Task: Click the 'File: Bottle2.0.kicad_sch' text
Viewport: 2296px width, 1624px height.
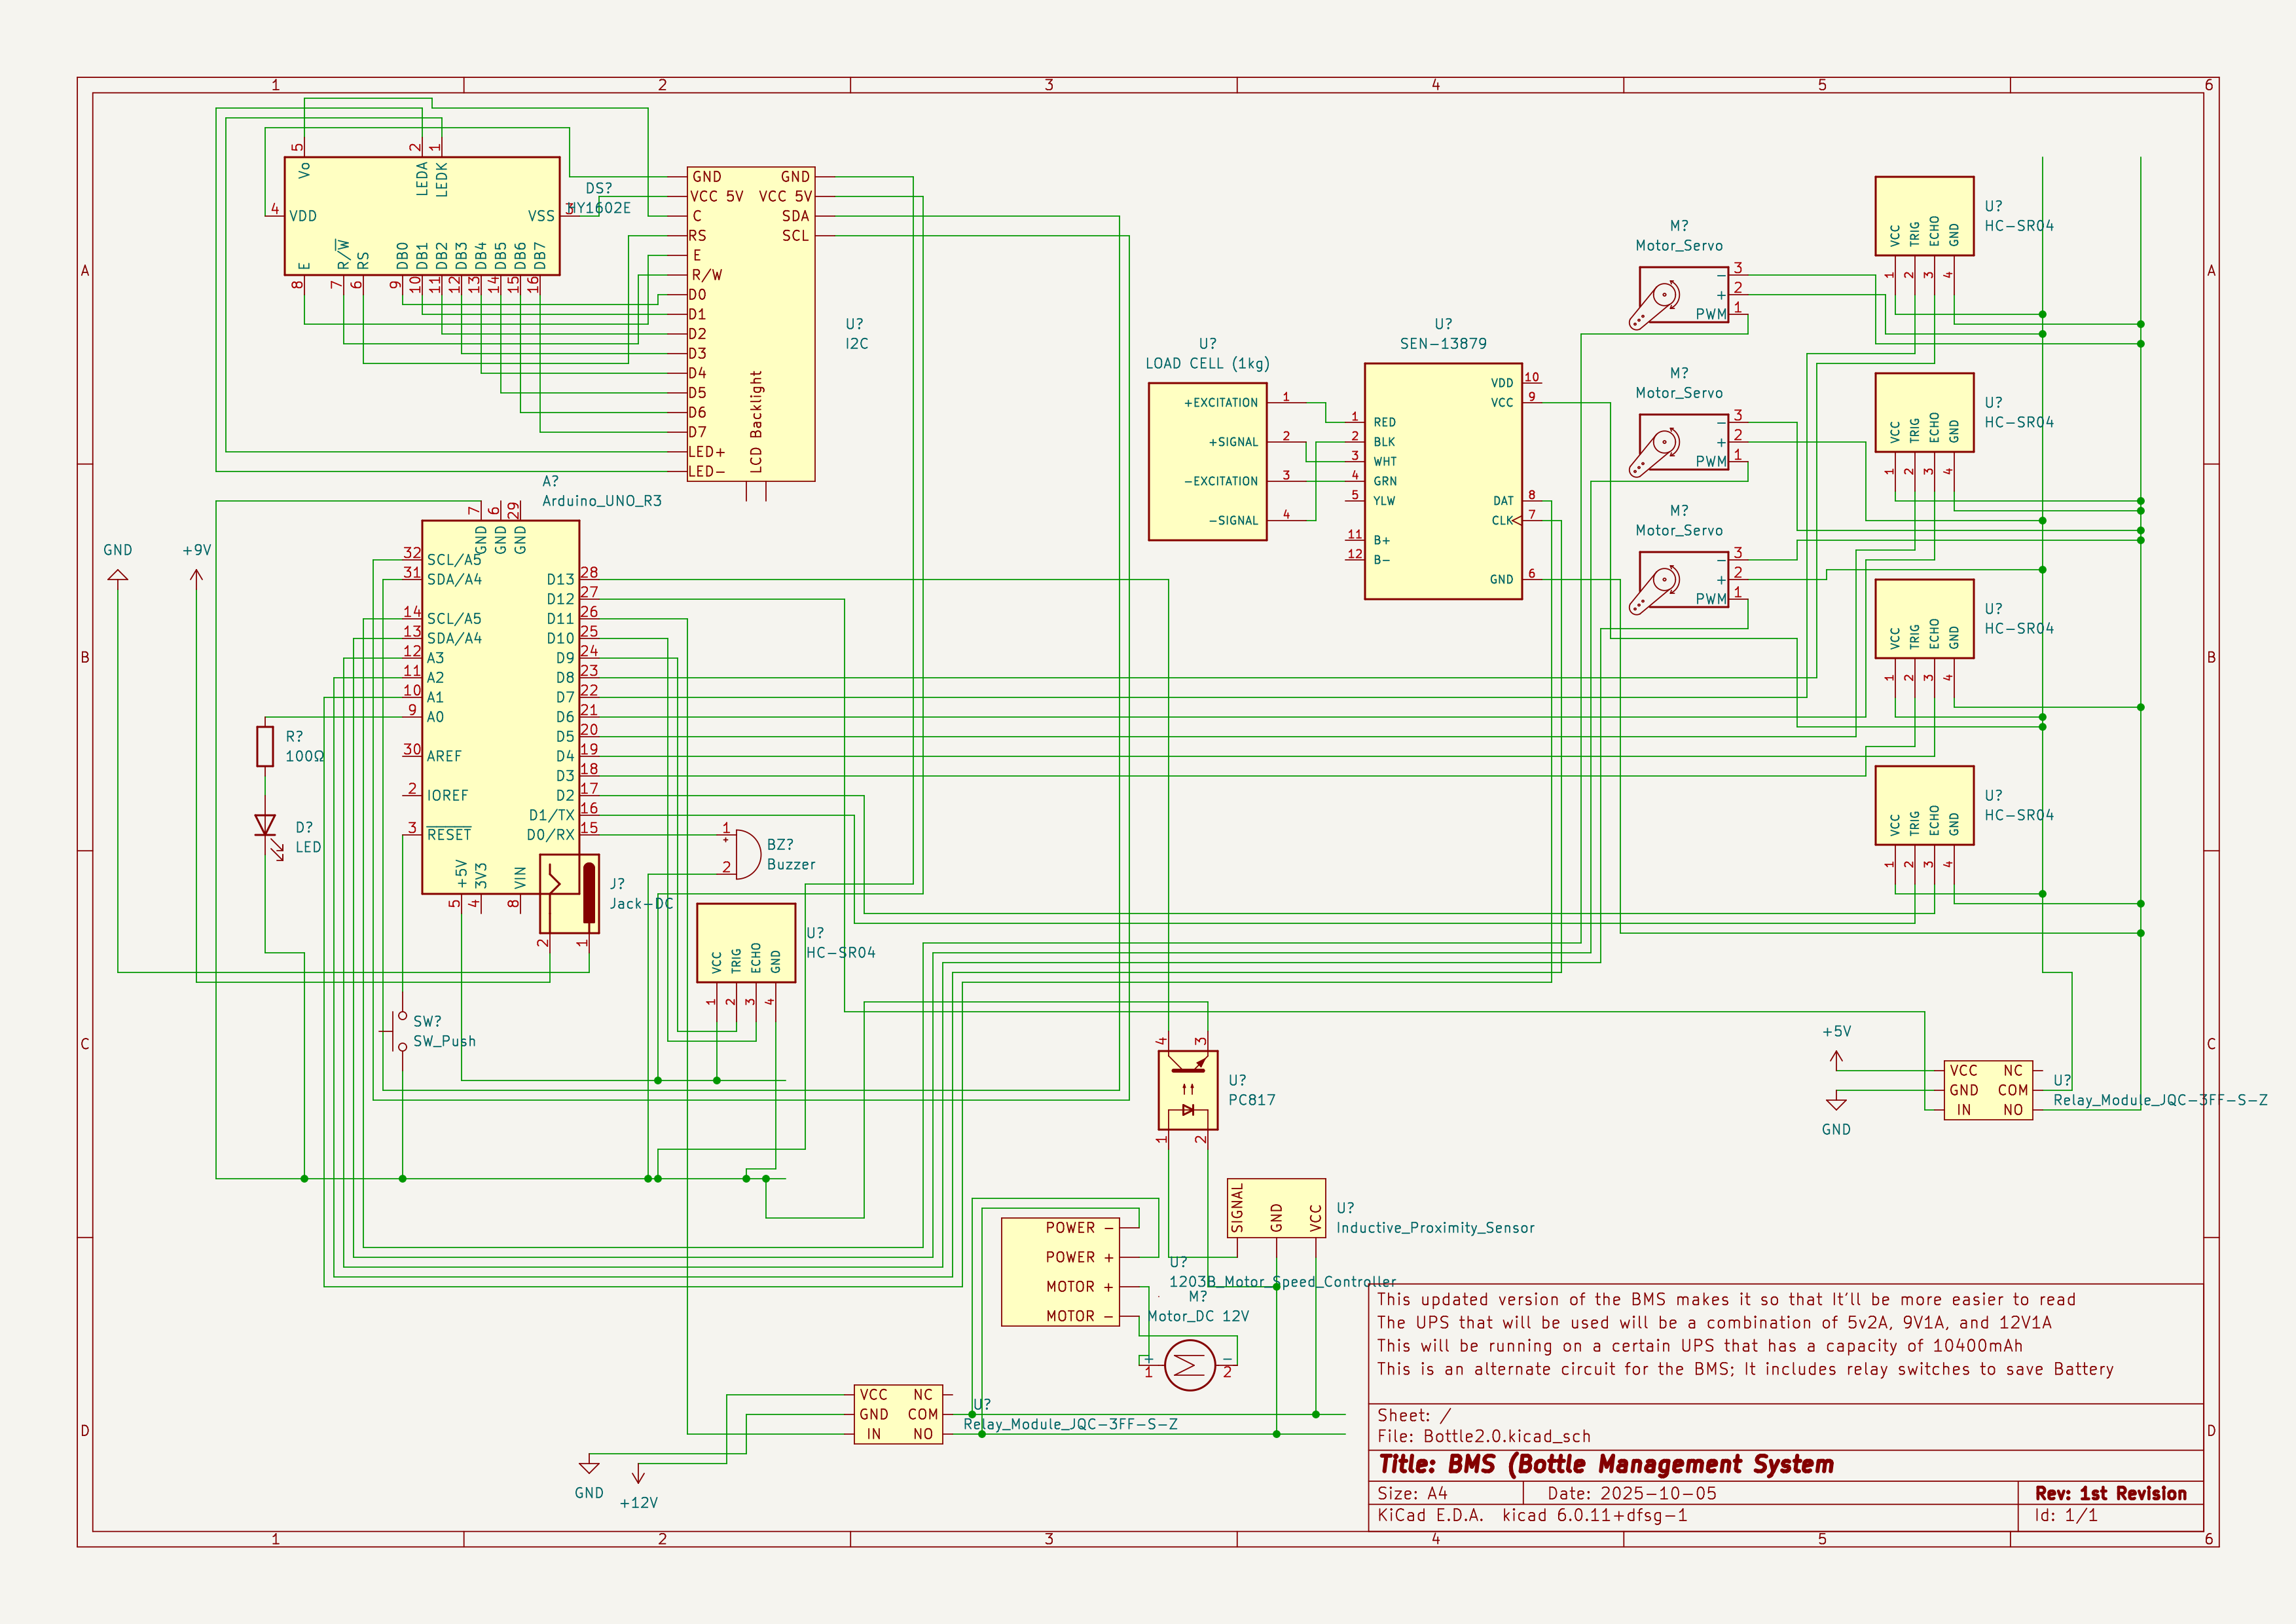Action: click(x=1484, y=1436)
